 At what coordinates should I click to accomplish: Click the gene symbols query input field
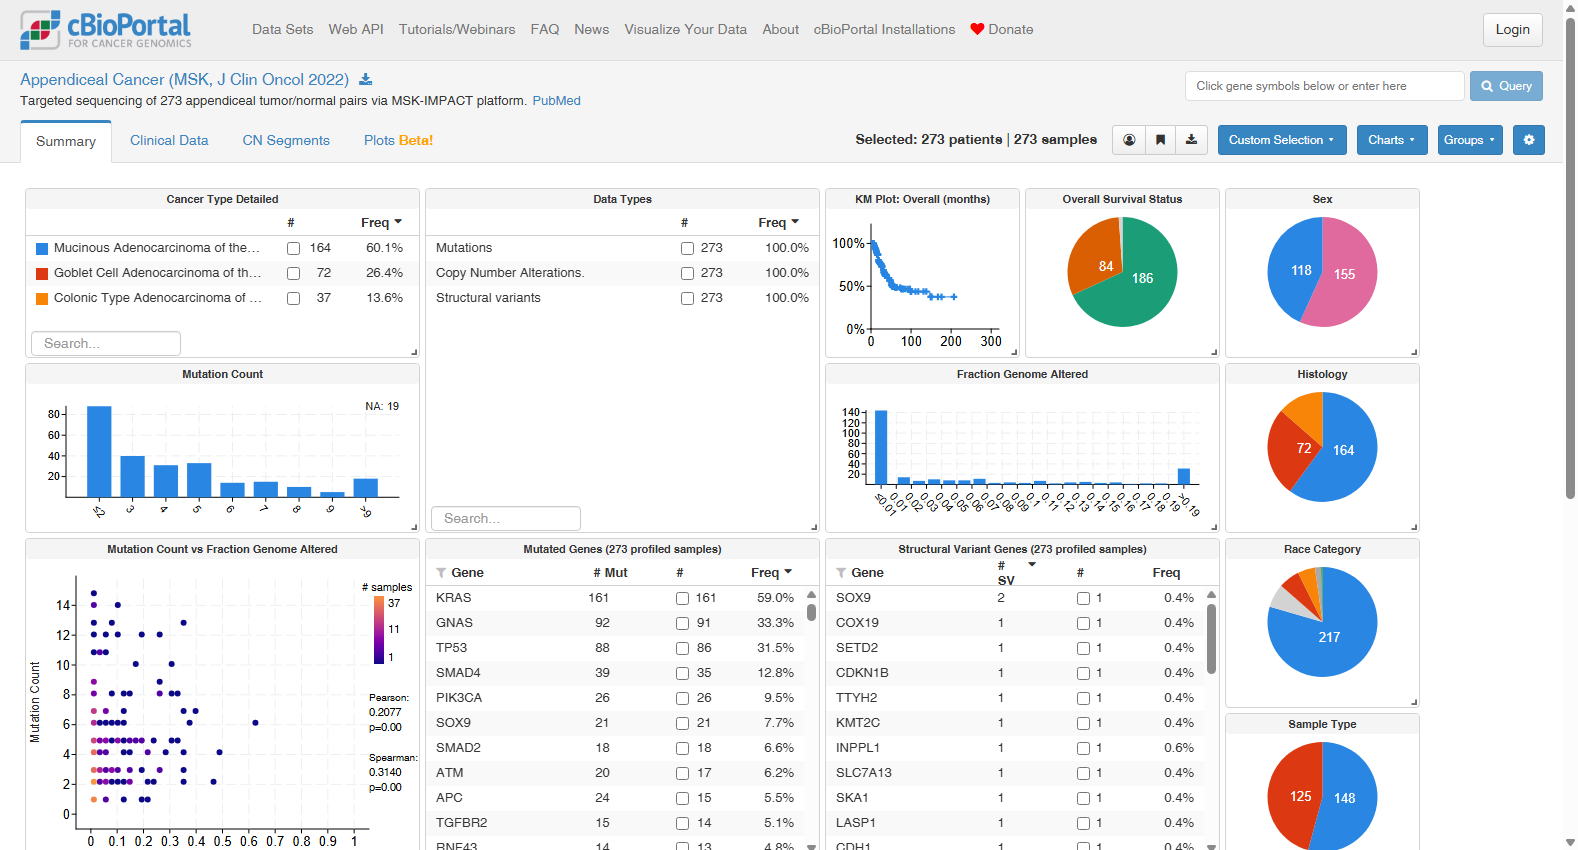point(1324,86)
